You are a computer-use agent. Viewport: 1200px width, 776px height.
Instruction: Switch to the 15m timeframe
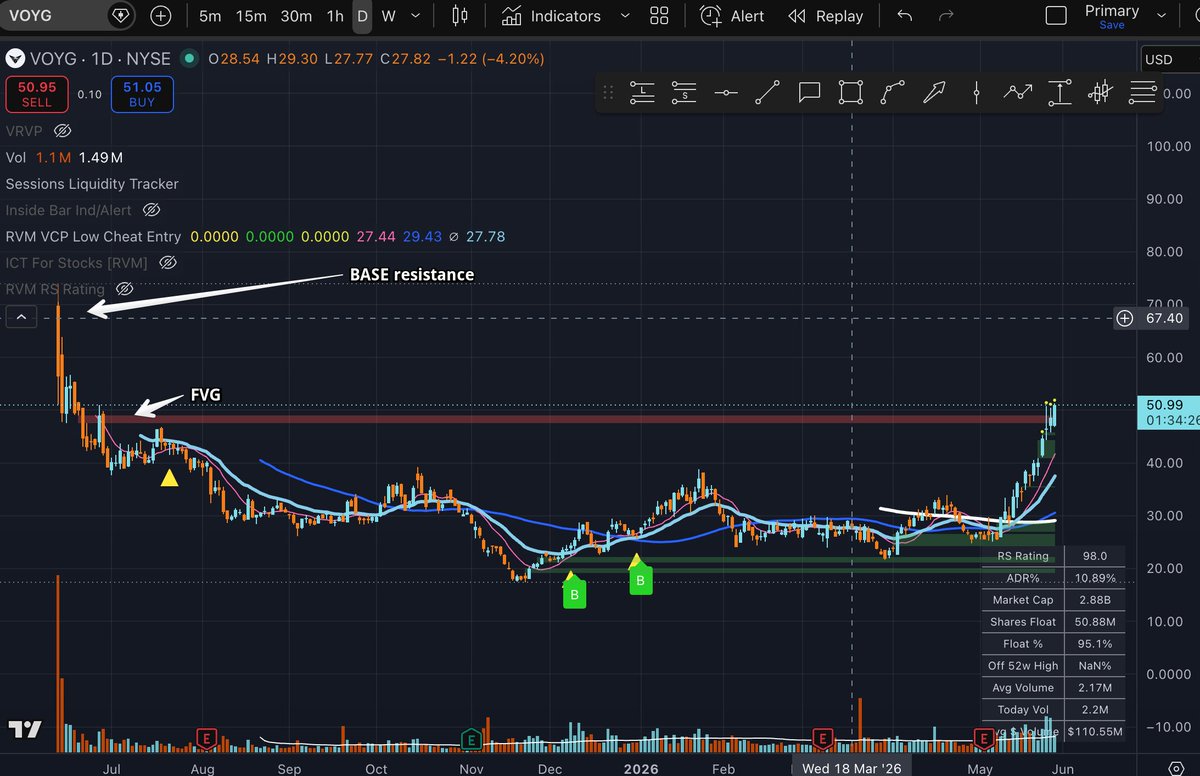coord(252,16)
